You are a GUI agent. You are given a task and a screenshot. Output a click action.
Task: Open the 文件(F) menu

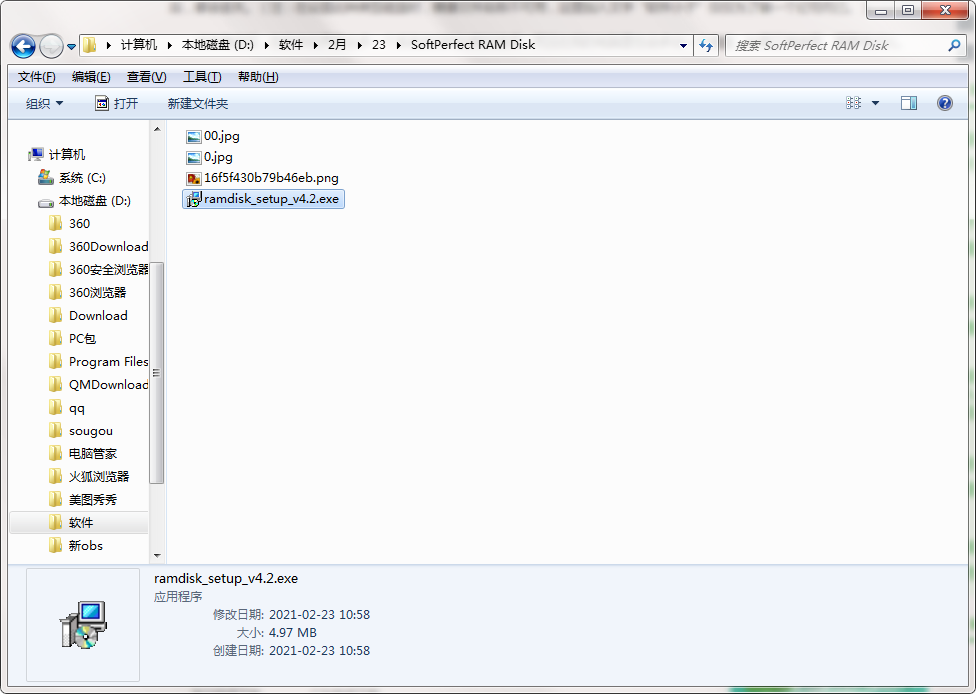36,77
